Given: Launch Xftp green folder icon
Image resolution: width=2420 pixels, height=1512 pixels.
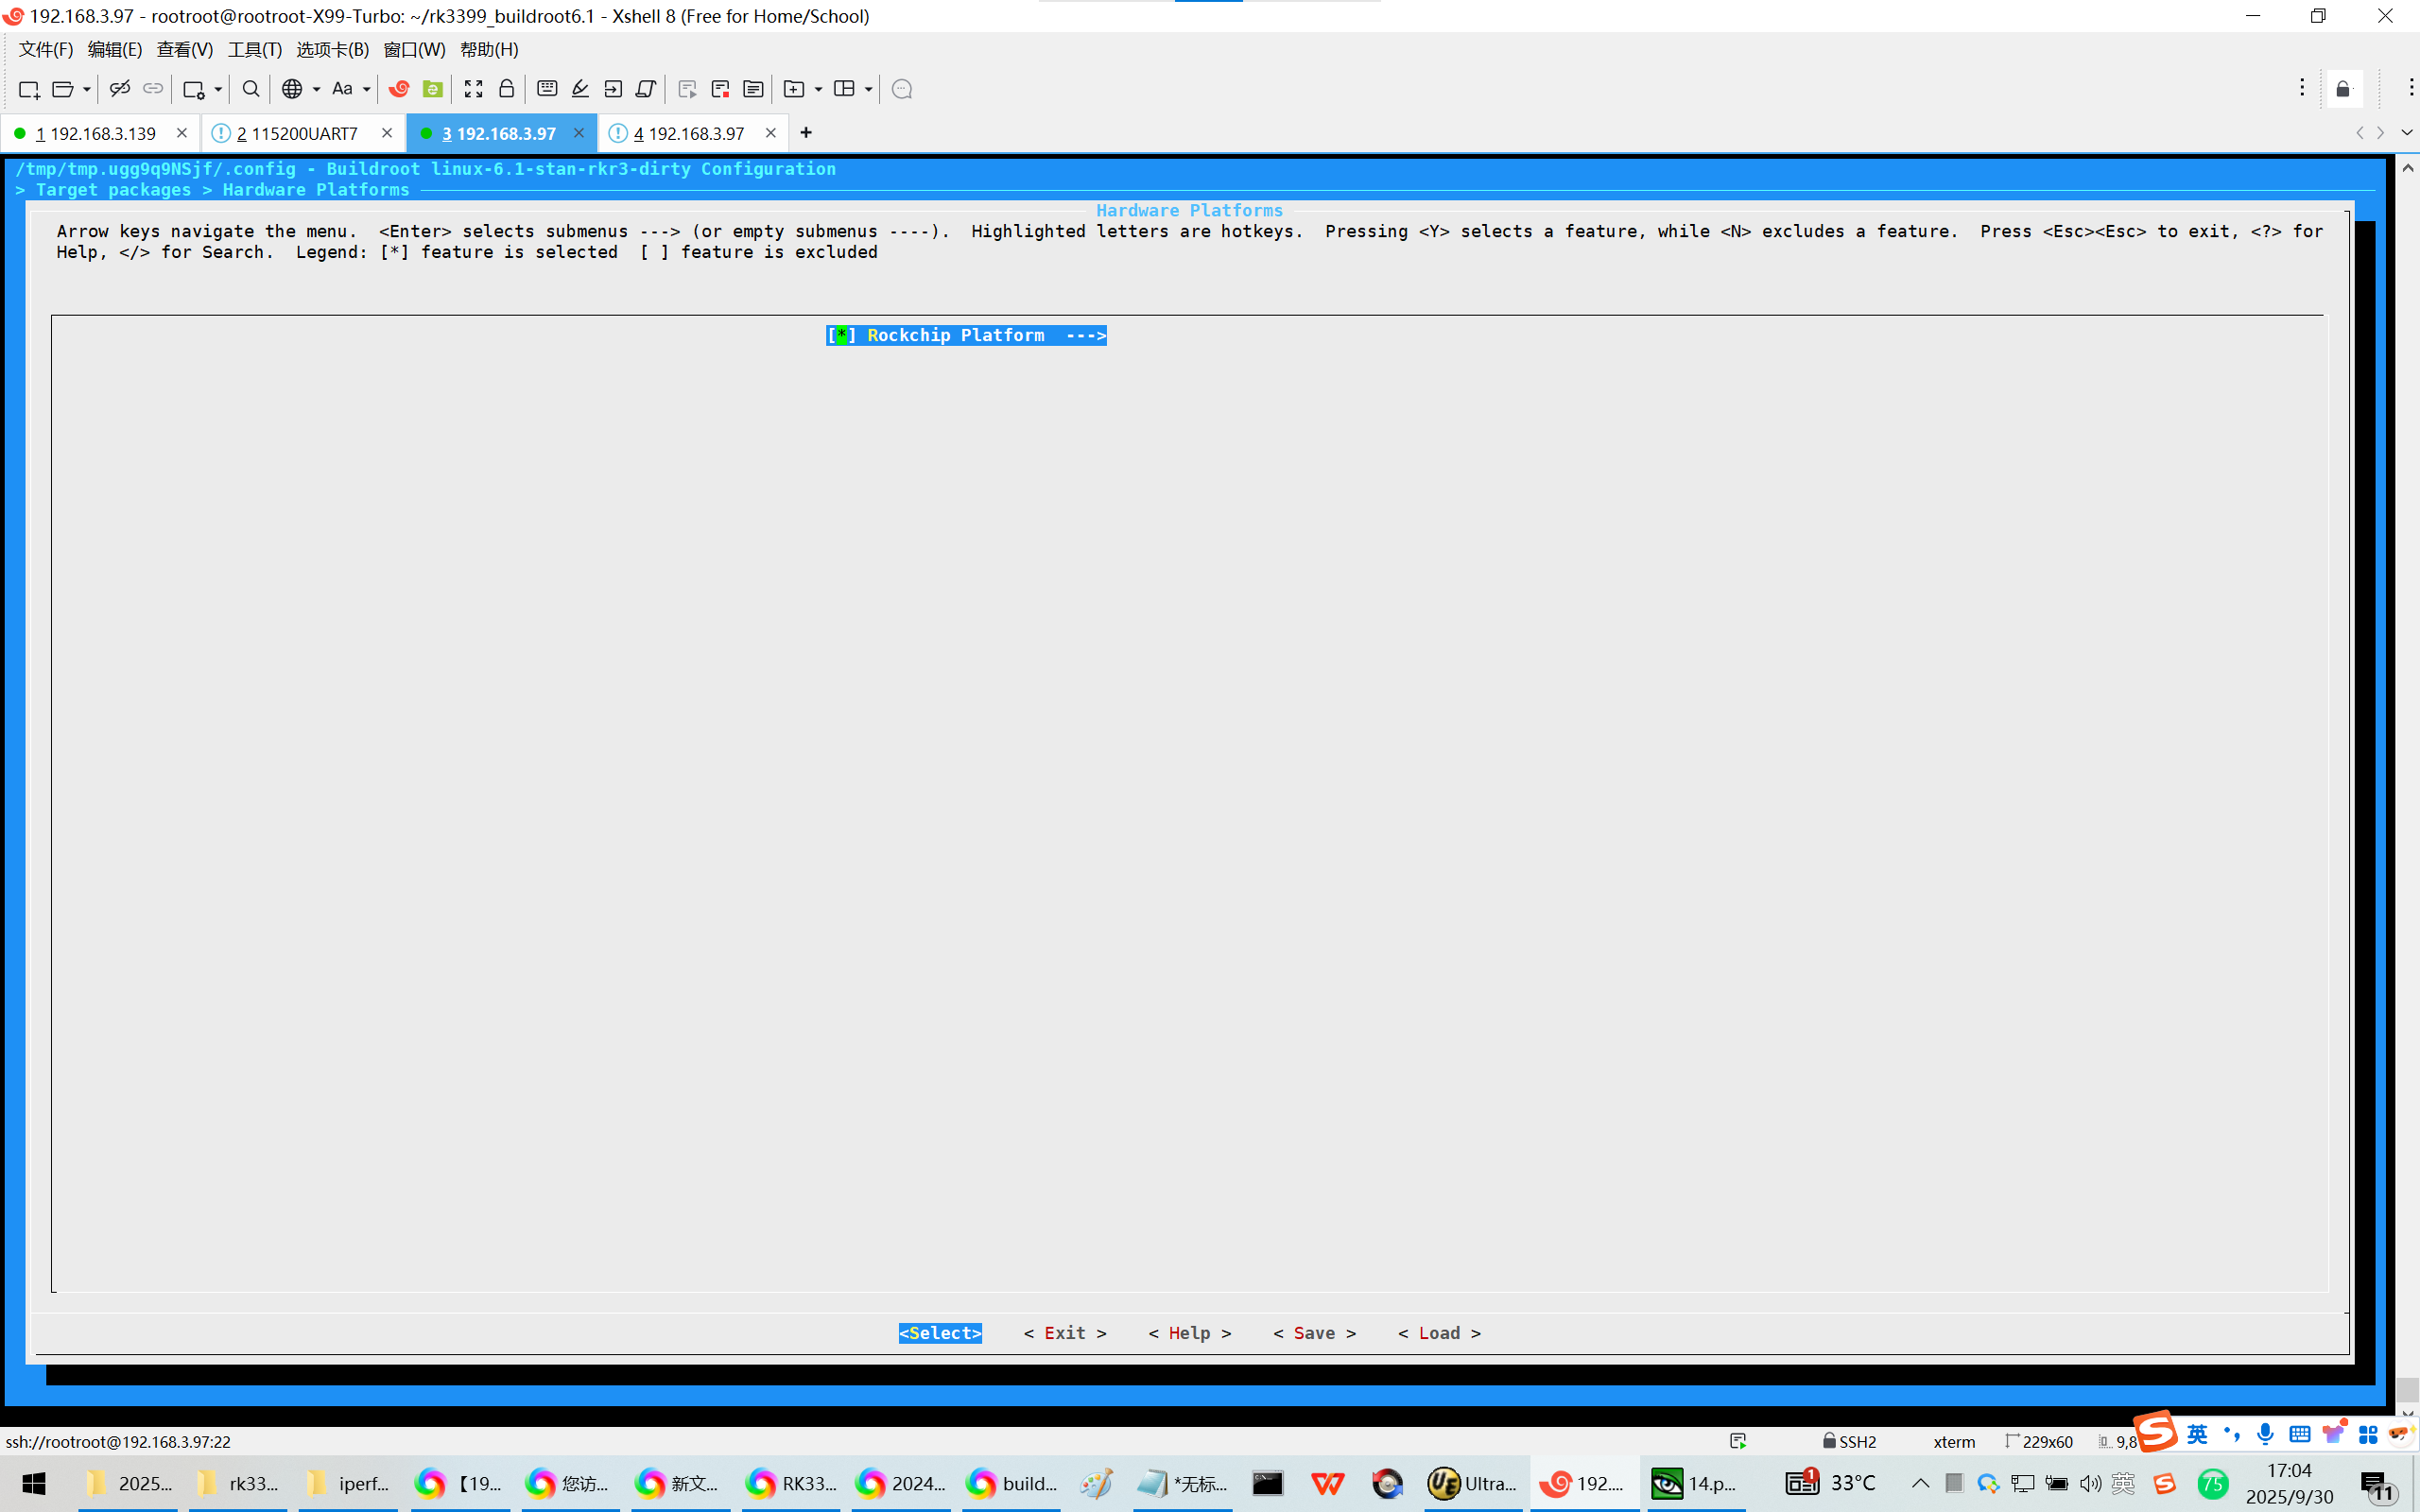Looking at the screenshot, I should click(433, 89).
